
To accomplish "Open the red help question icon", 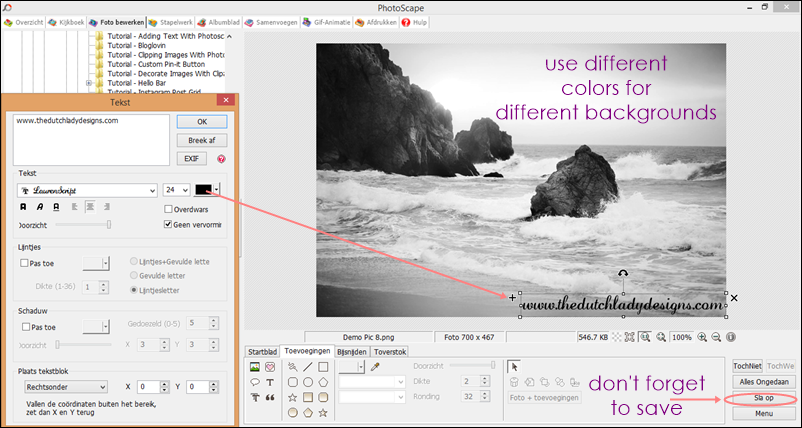I will point(221,159).
